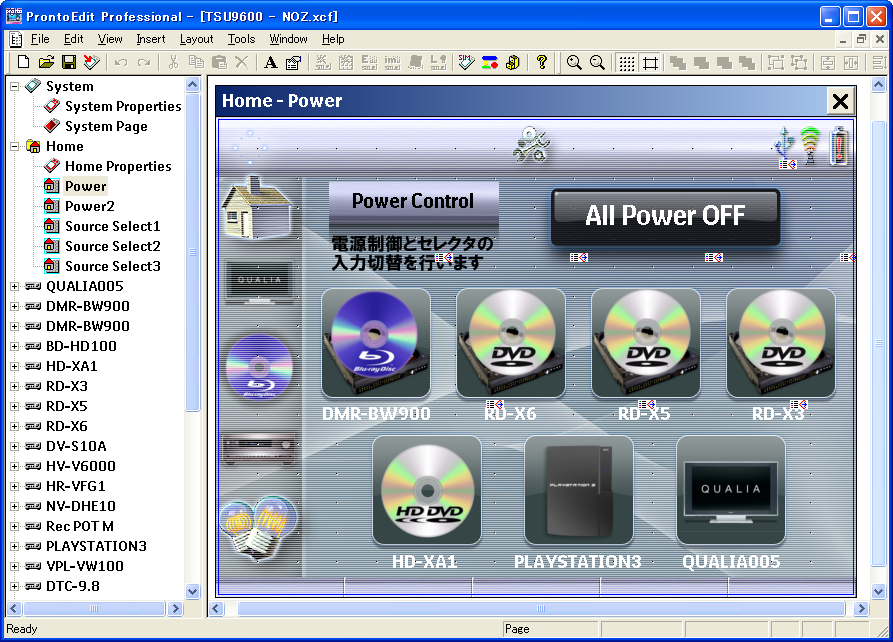This screenshot has height=642, width=893.
Task: Toggle the snap to grid button
Action: [x=650, y=62]
